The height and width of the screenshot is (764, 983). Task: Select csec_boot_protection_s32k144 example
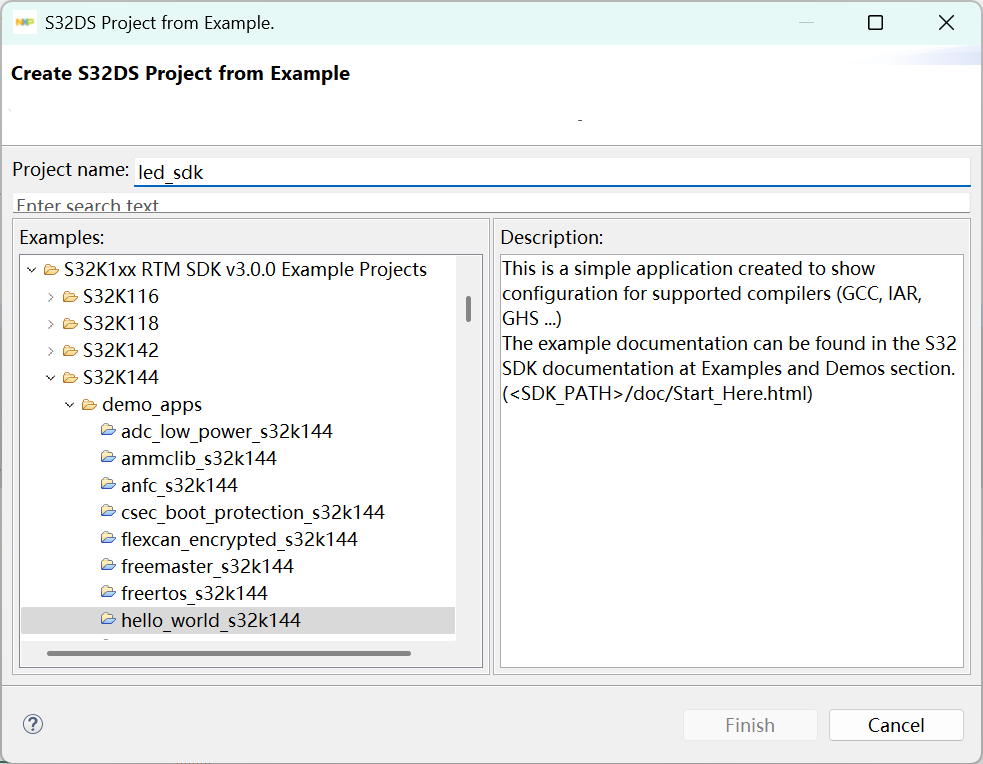coord(253,513)
